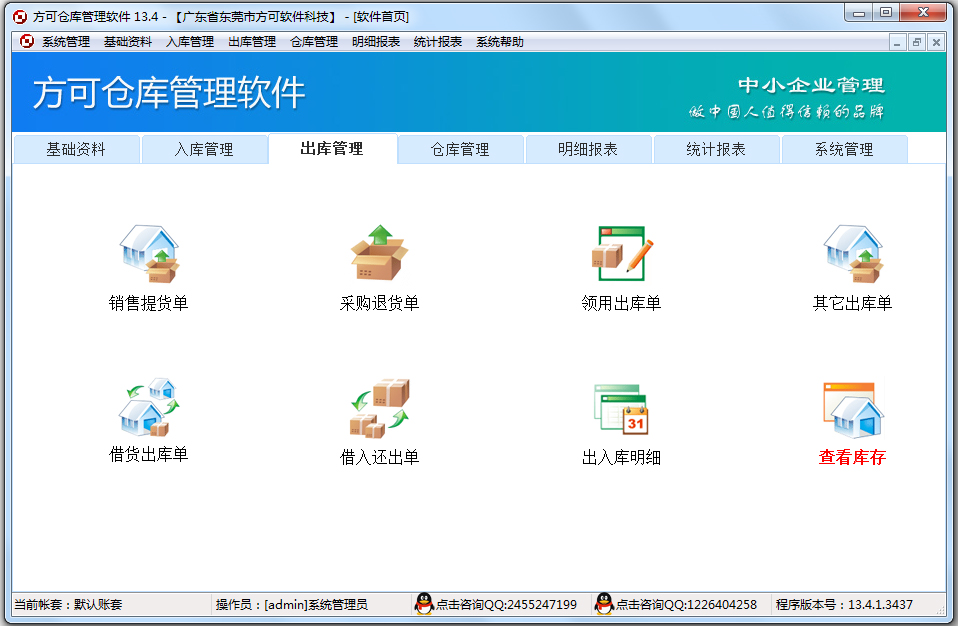Launch the 借货出库单 icon
Image resolution: width=958 pixels, height=626 pixels.
coord(148,407)
